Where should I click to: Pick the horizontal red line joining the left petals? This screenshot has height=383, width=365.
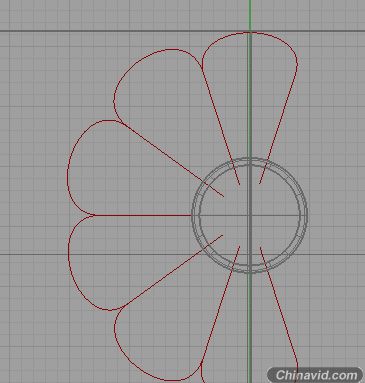tap(143, 215)
